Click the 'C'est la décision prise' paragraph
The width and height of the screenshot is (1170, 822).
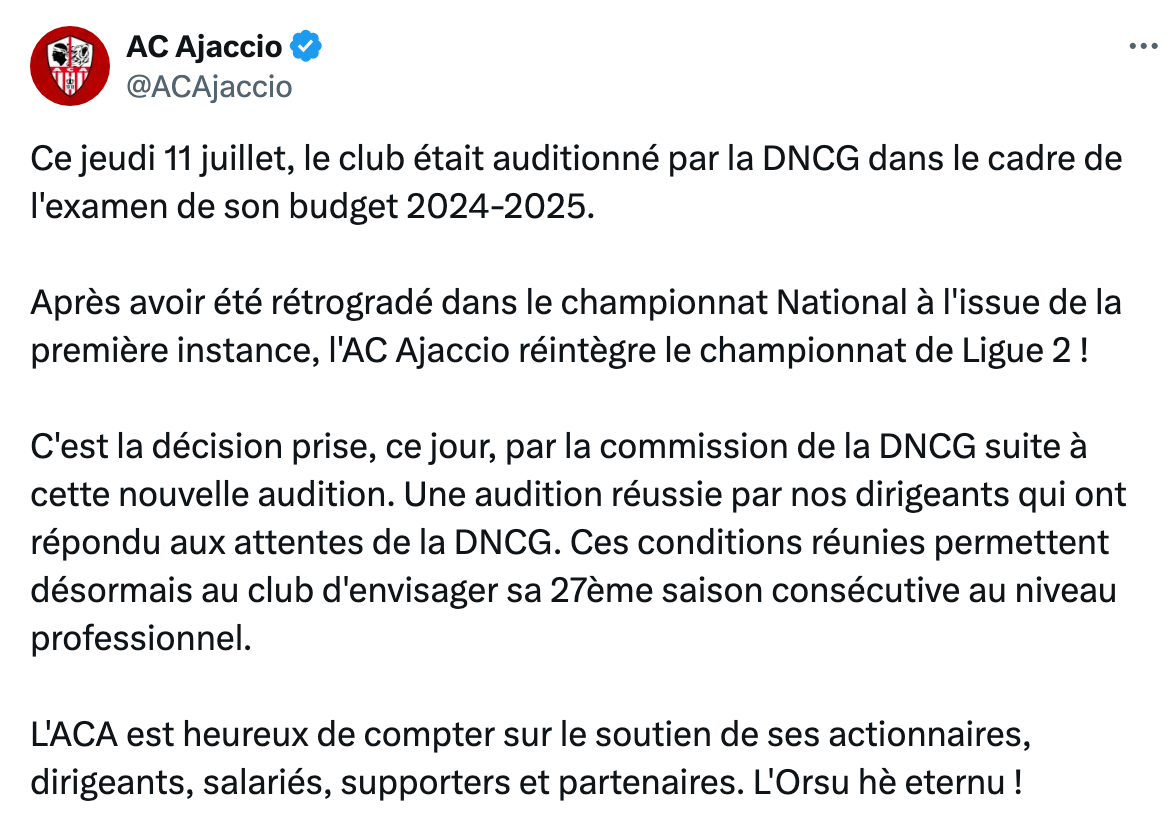[x=578, y=542]
